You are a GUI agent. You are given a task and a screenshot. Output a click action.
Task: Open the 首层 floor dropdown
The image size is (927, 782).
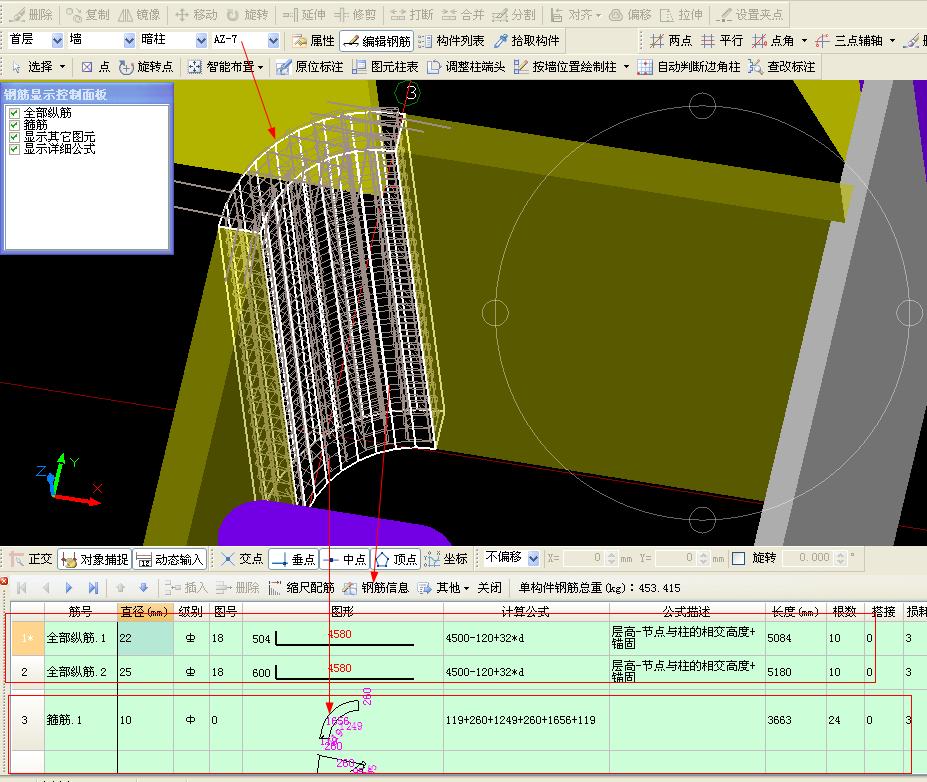(57, 40)
